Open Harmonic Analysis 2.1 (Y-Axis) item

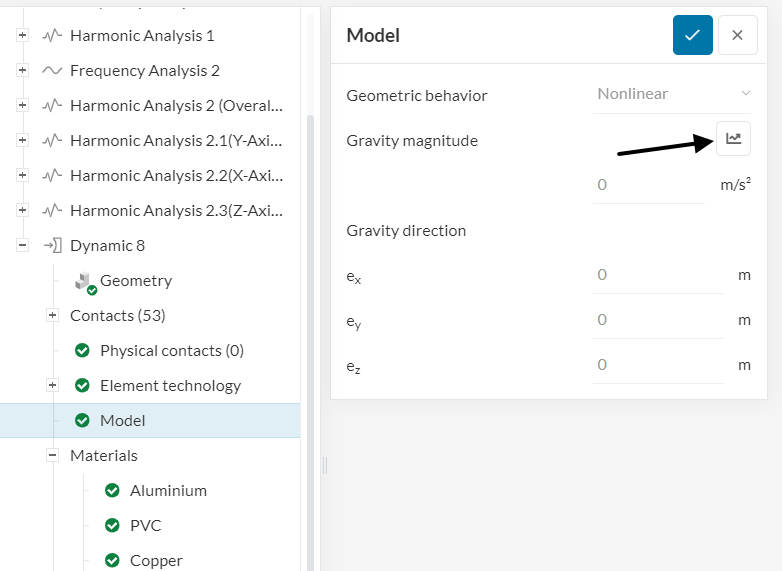[176, 141]
